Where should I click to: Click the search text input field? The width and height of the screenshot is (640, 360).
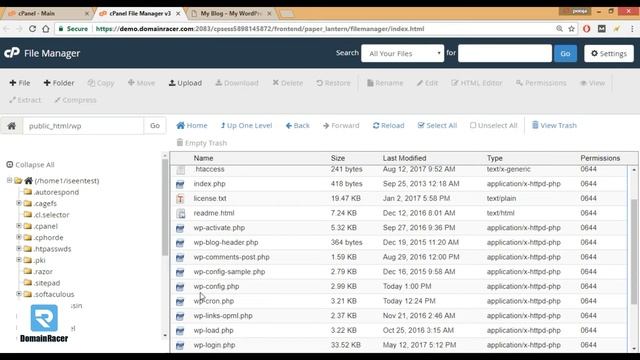(505, 53)
